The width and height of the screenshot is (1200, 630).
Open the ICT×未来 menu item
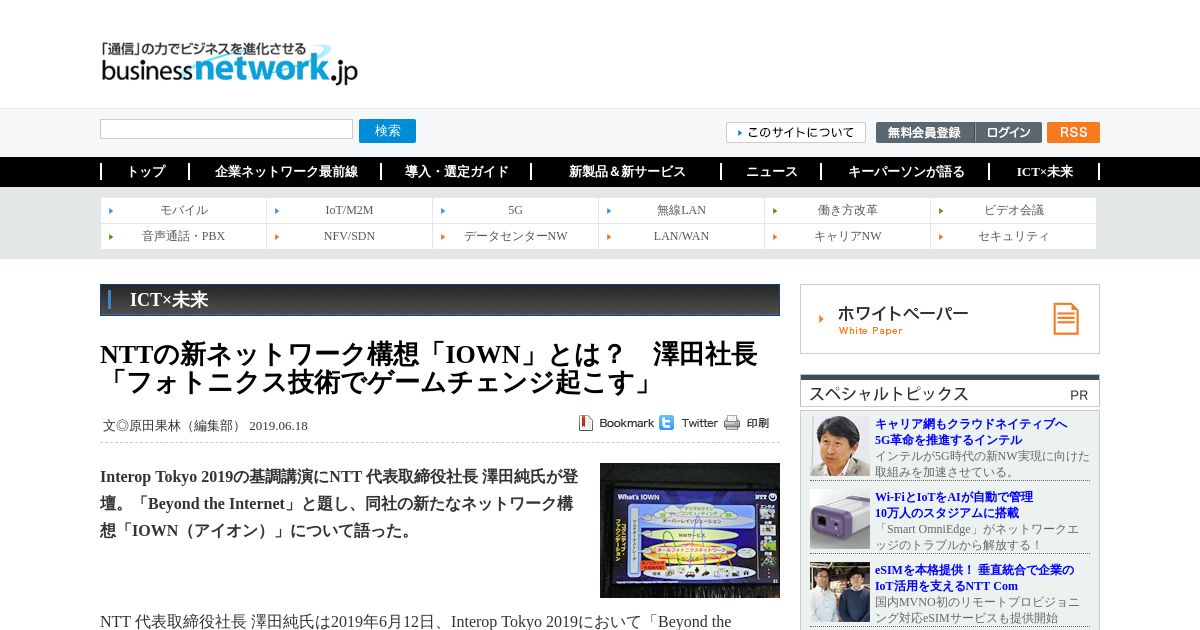coord(1045,172)
